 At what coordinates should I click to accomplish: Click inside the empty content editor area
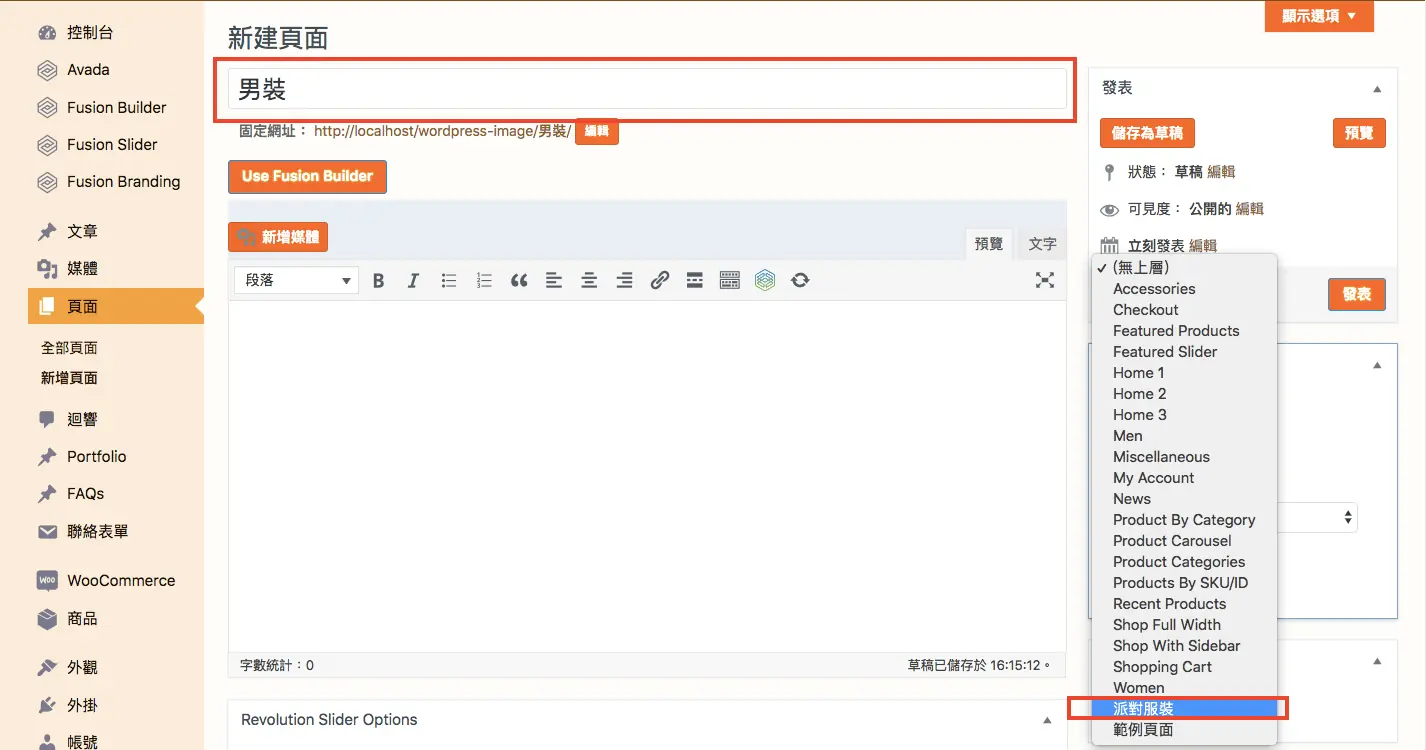pyautogui.click(x=647, y=475)
